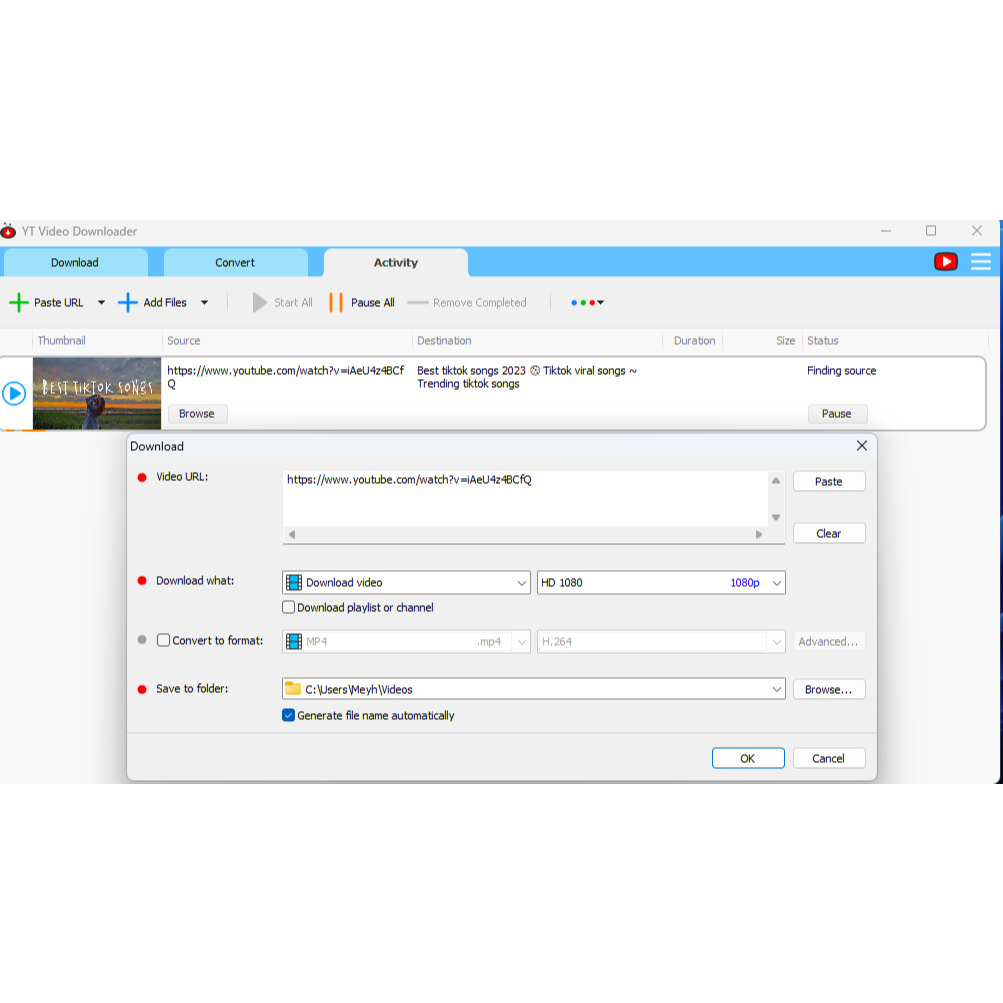
Task: Click the red YouTube icon in tab bar
Action: click(x=945, y=262)
